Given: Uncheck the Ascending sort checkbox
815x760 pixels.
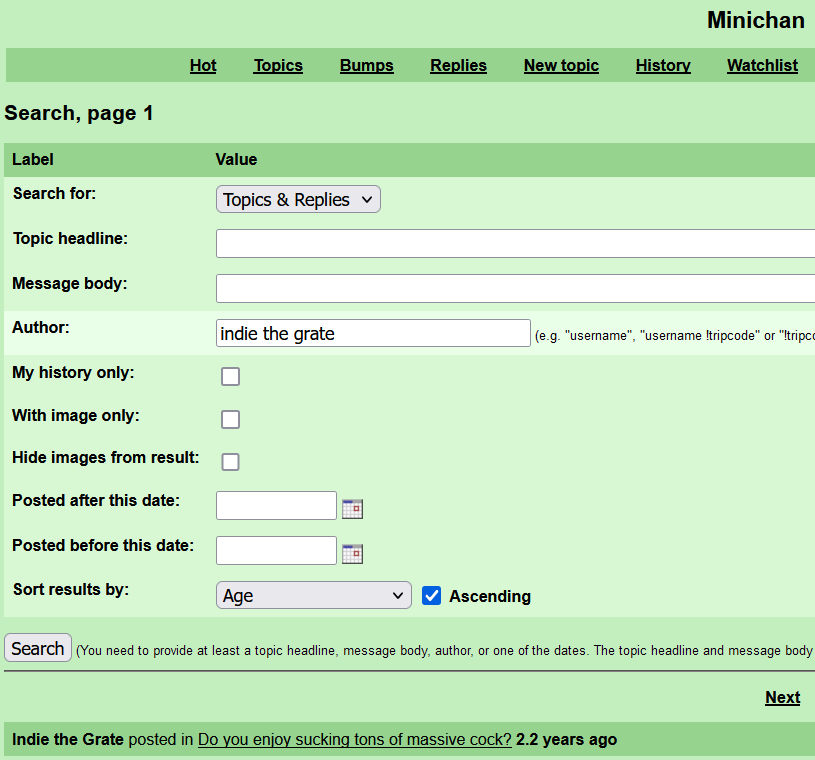Looking at the screenshot, I should pos(432,596).
